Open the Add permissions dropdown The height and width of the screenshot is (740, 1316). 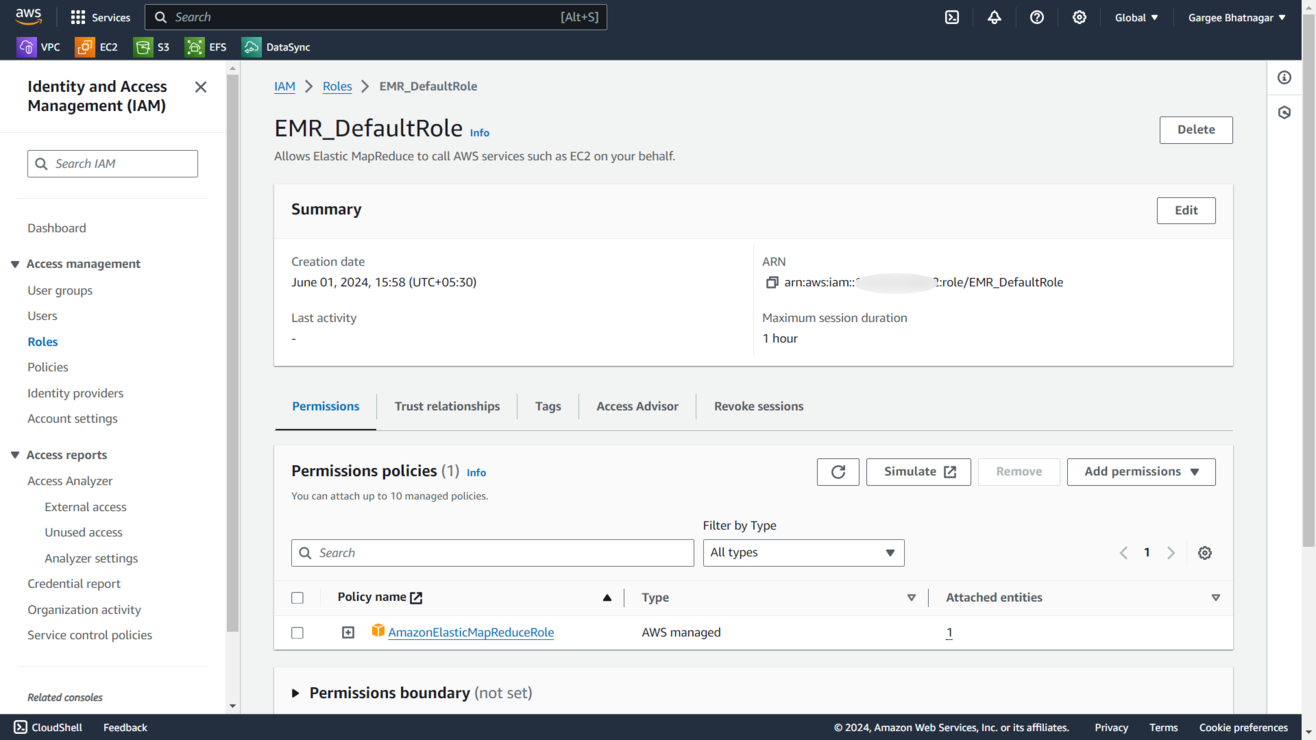point(1141,472)
